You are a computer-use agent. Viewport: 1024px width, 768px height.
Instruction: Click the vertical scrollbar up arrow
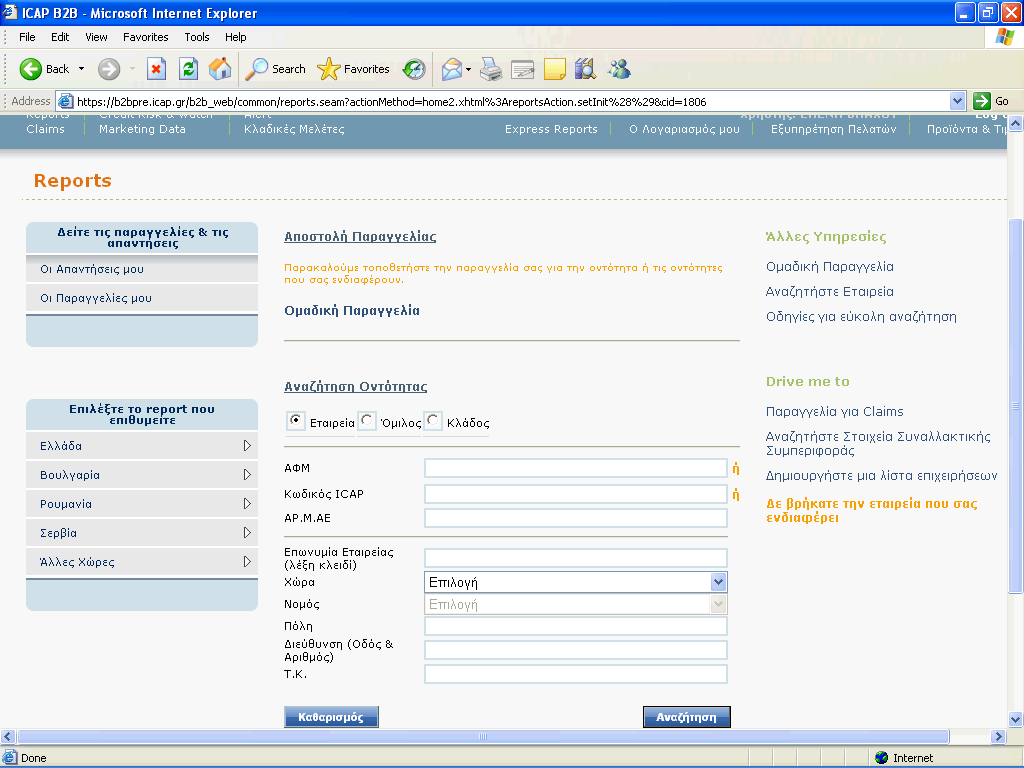[x=1016, y=122]
